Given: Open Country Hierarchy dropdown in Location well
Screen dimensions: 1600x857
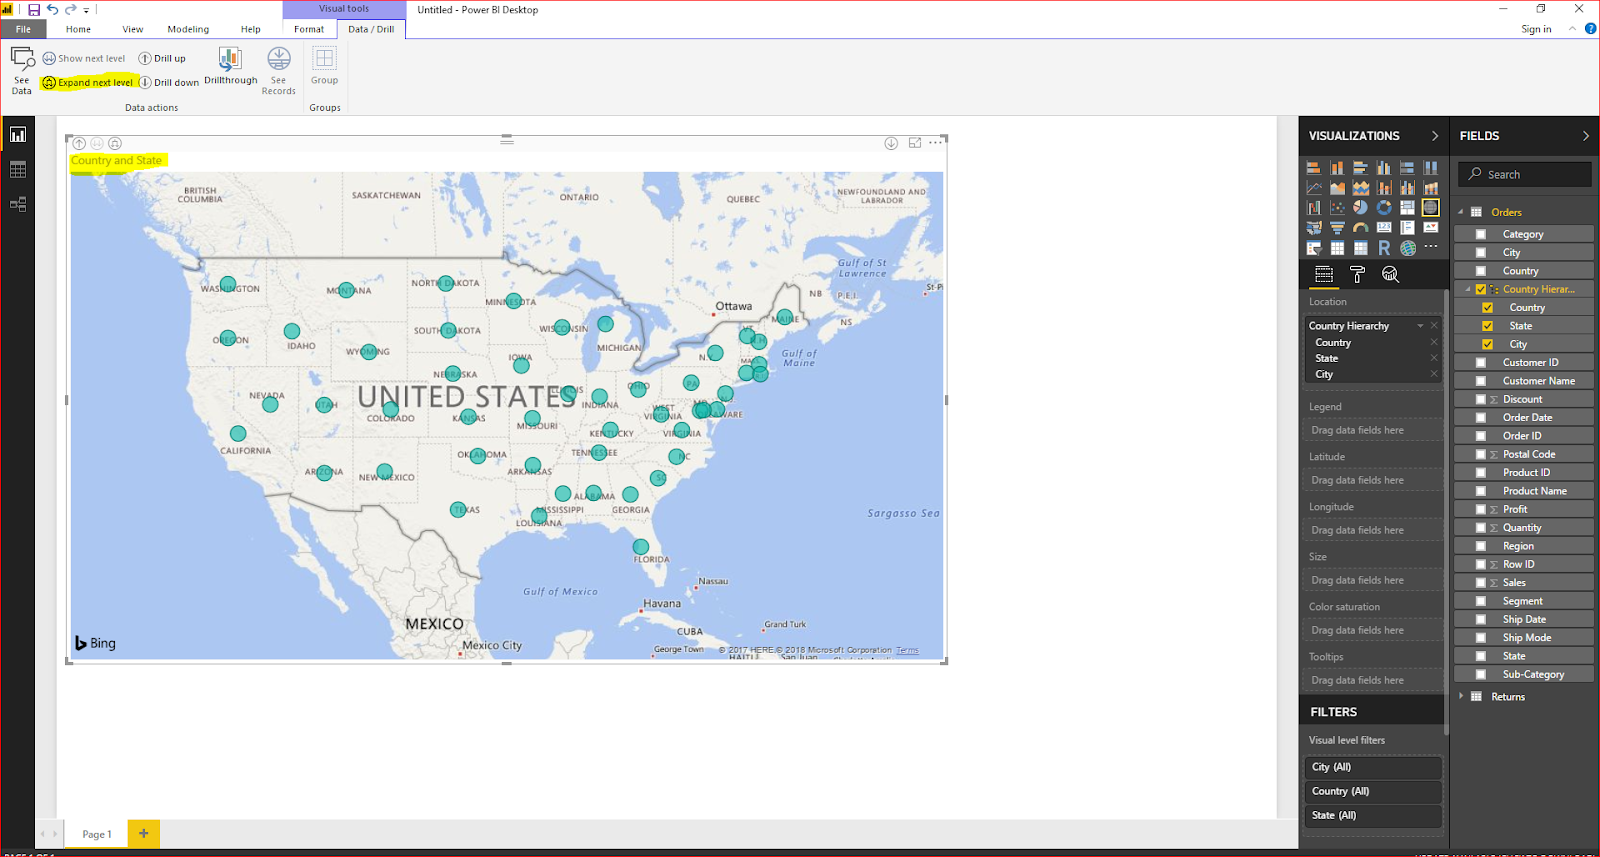Looking at the screenshot, I should pos(1420,326).
